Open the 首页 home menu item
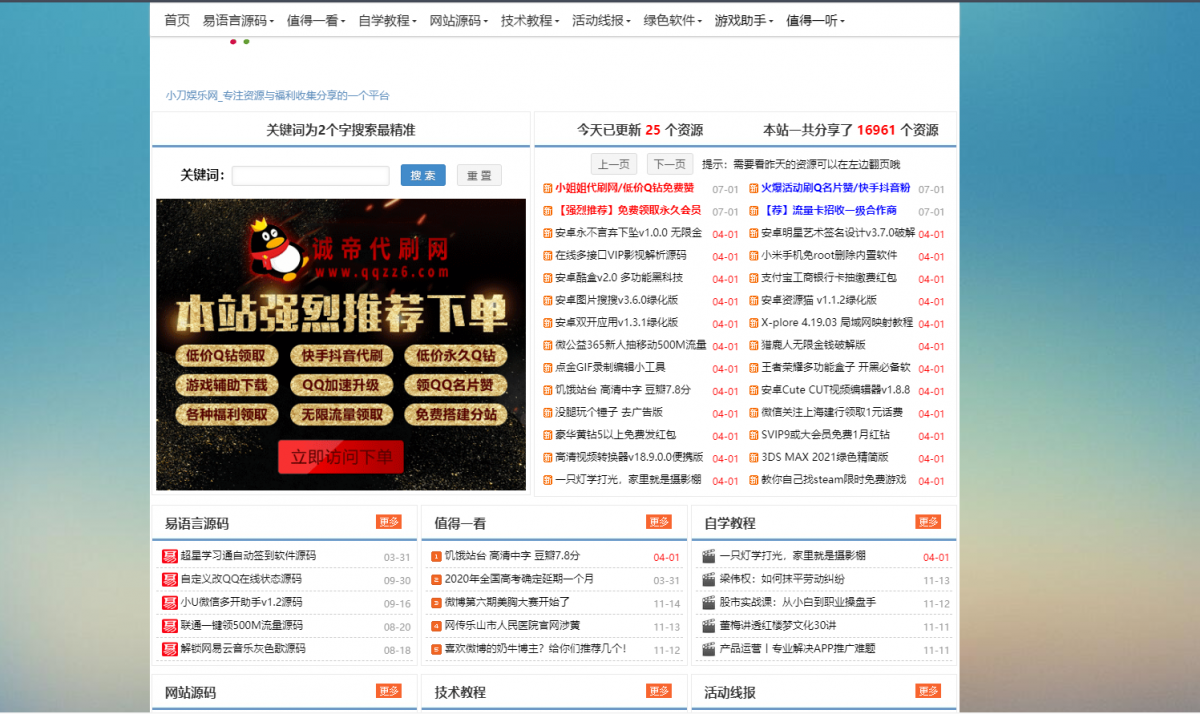The height and width of the screenshot is (714, 1200). 177,20
